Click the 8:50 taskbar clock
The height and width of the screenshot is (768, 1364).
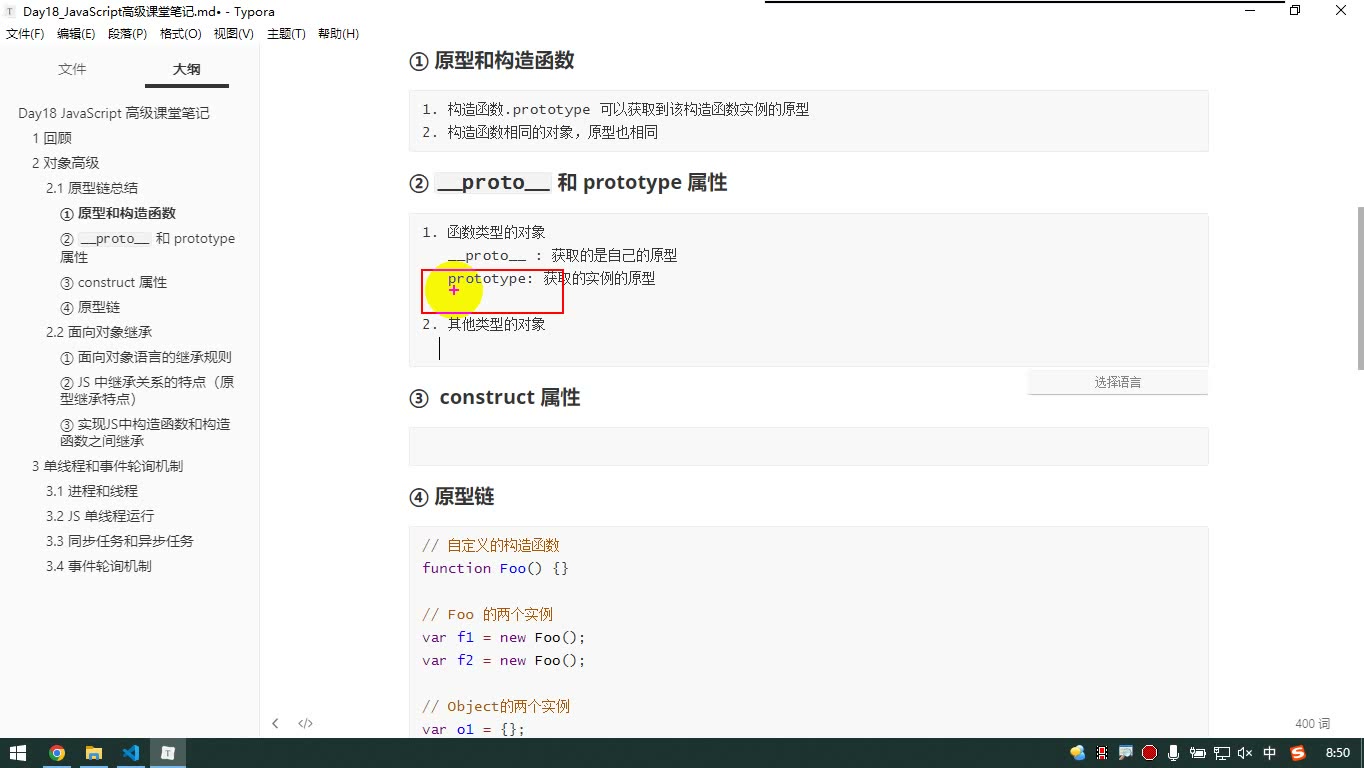[x=1337, y=753]
